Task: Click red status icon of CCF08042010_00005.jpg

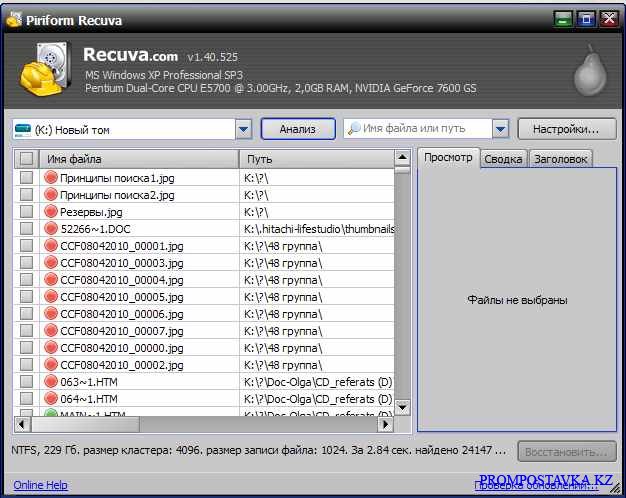Action: (x=51, y=296)
